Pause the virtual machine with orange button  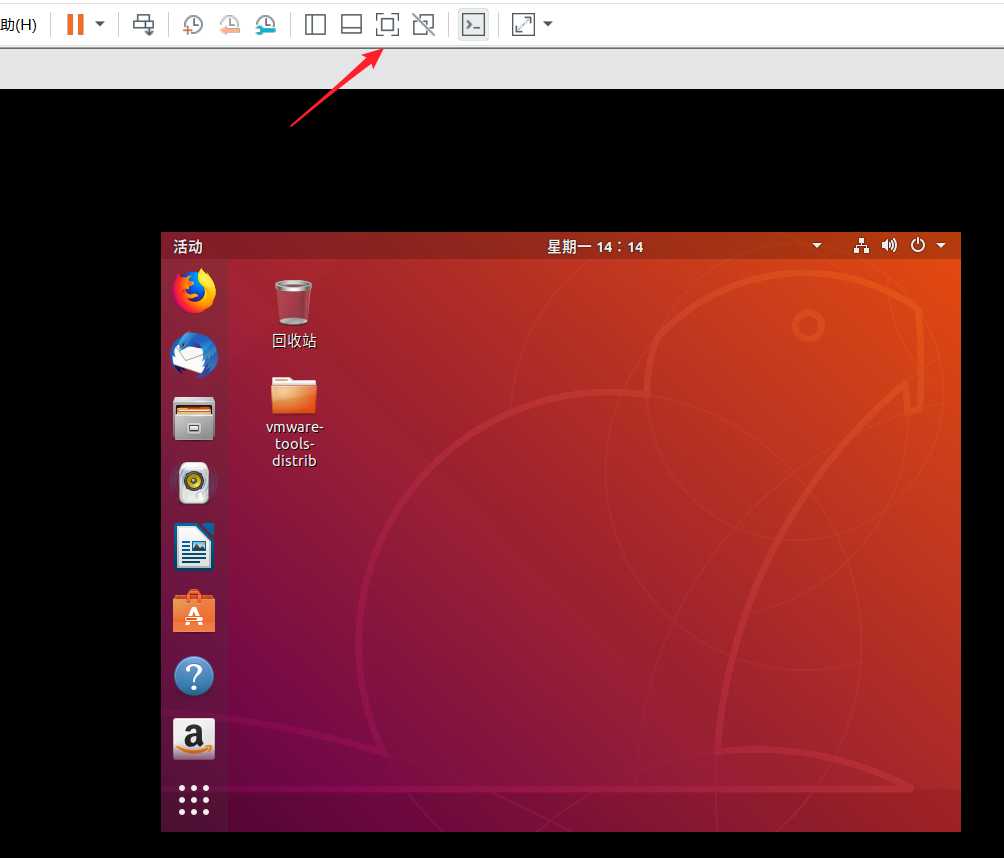(x=76, y=25)
